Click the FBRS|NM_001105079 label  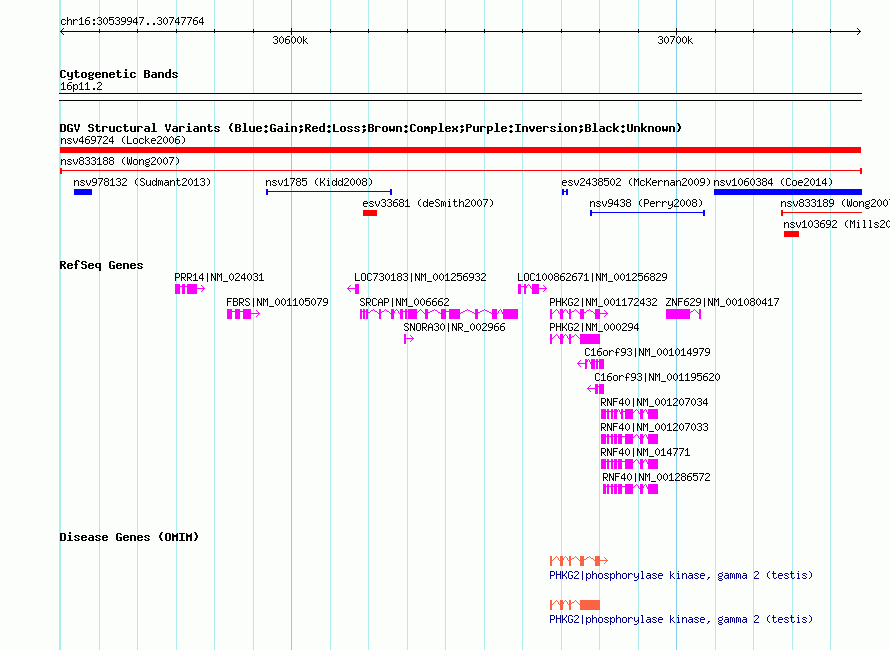click(x=277, y=302)
